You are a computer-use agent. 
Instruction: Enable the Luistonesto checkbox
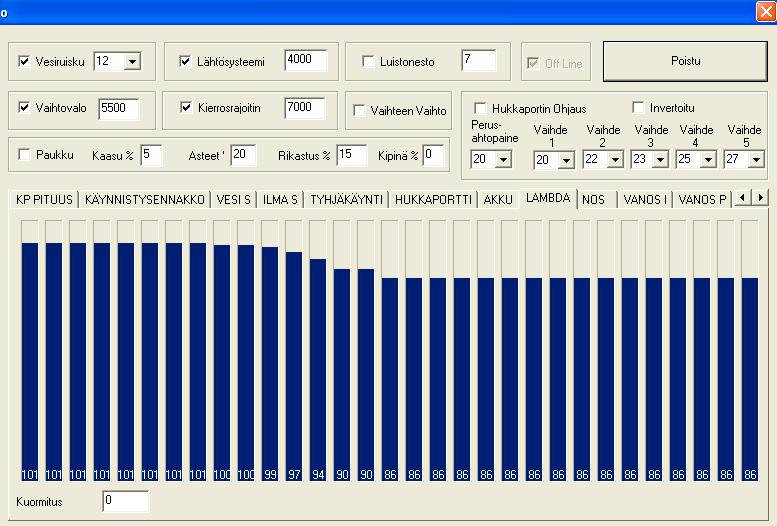click(368, 61)
